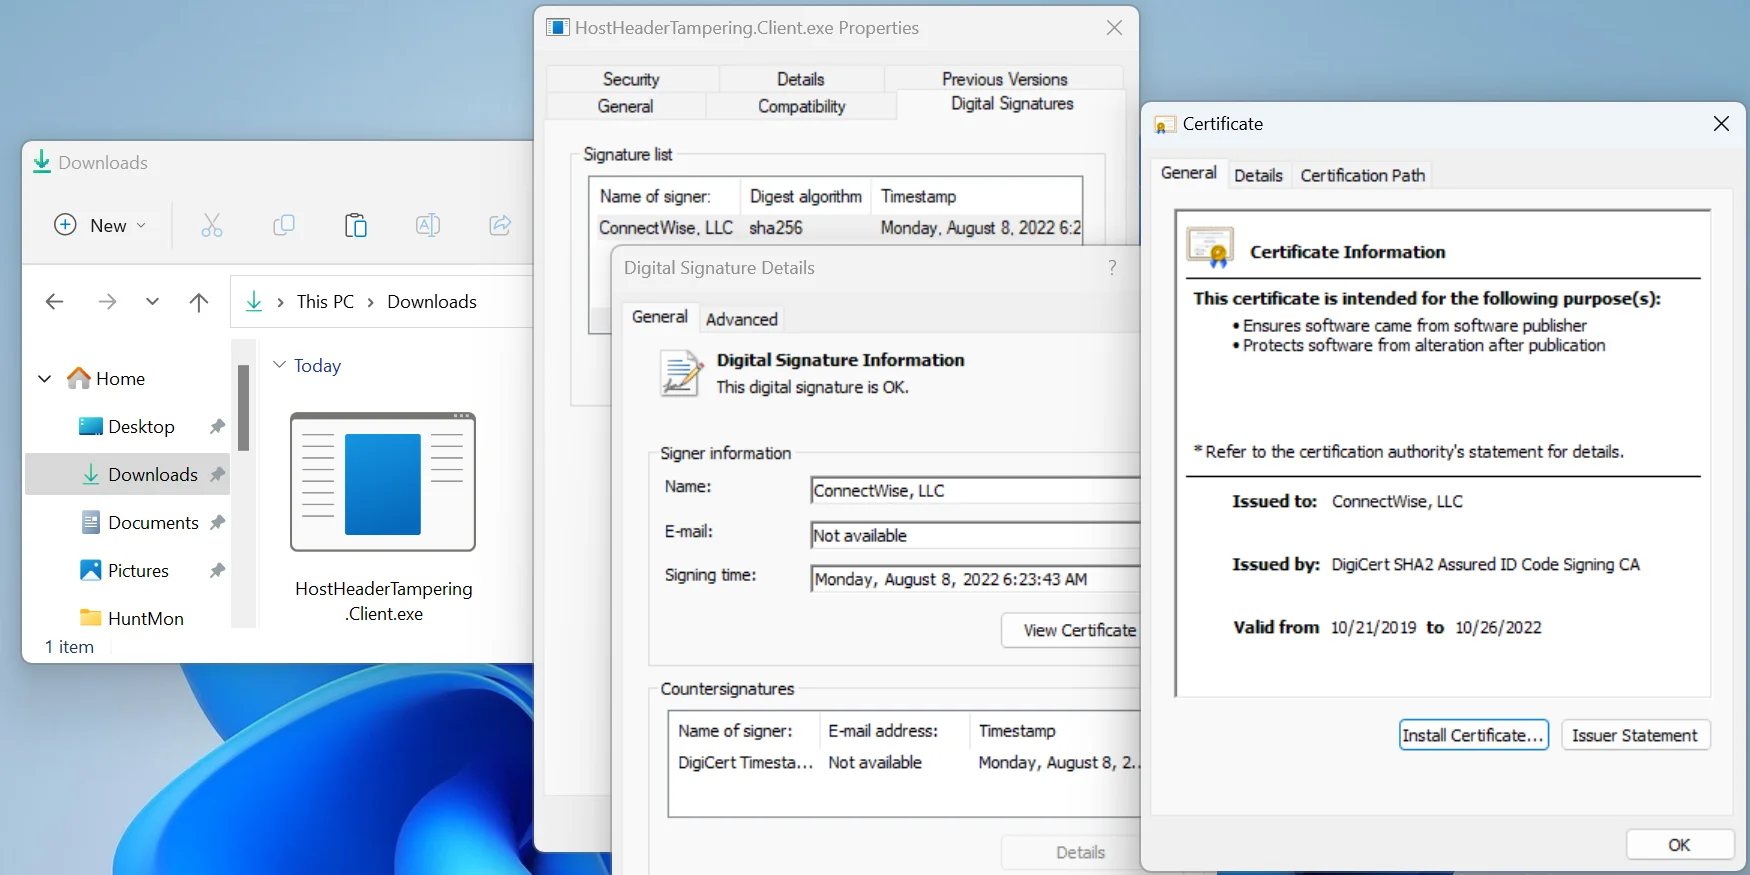Unpin Documents using its pin icon

[x=217, y=522]
